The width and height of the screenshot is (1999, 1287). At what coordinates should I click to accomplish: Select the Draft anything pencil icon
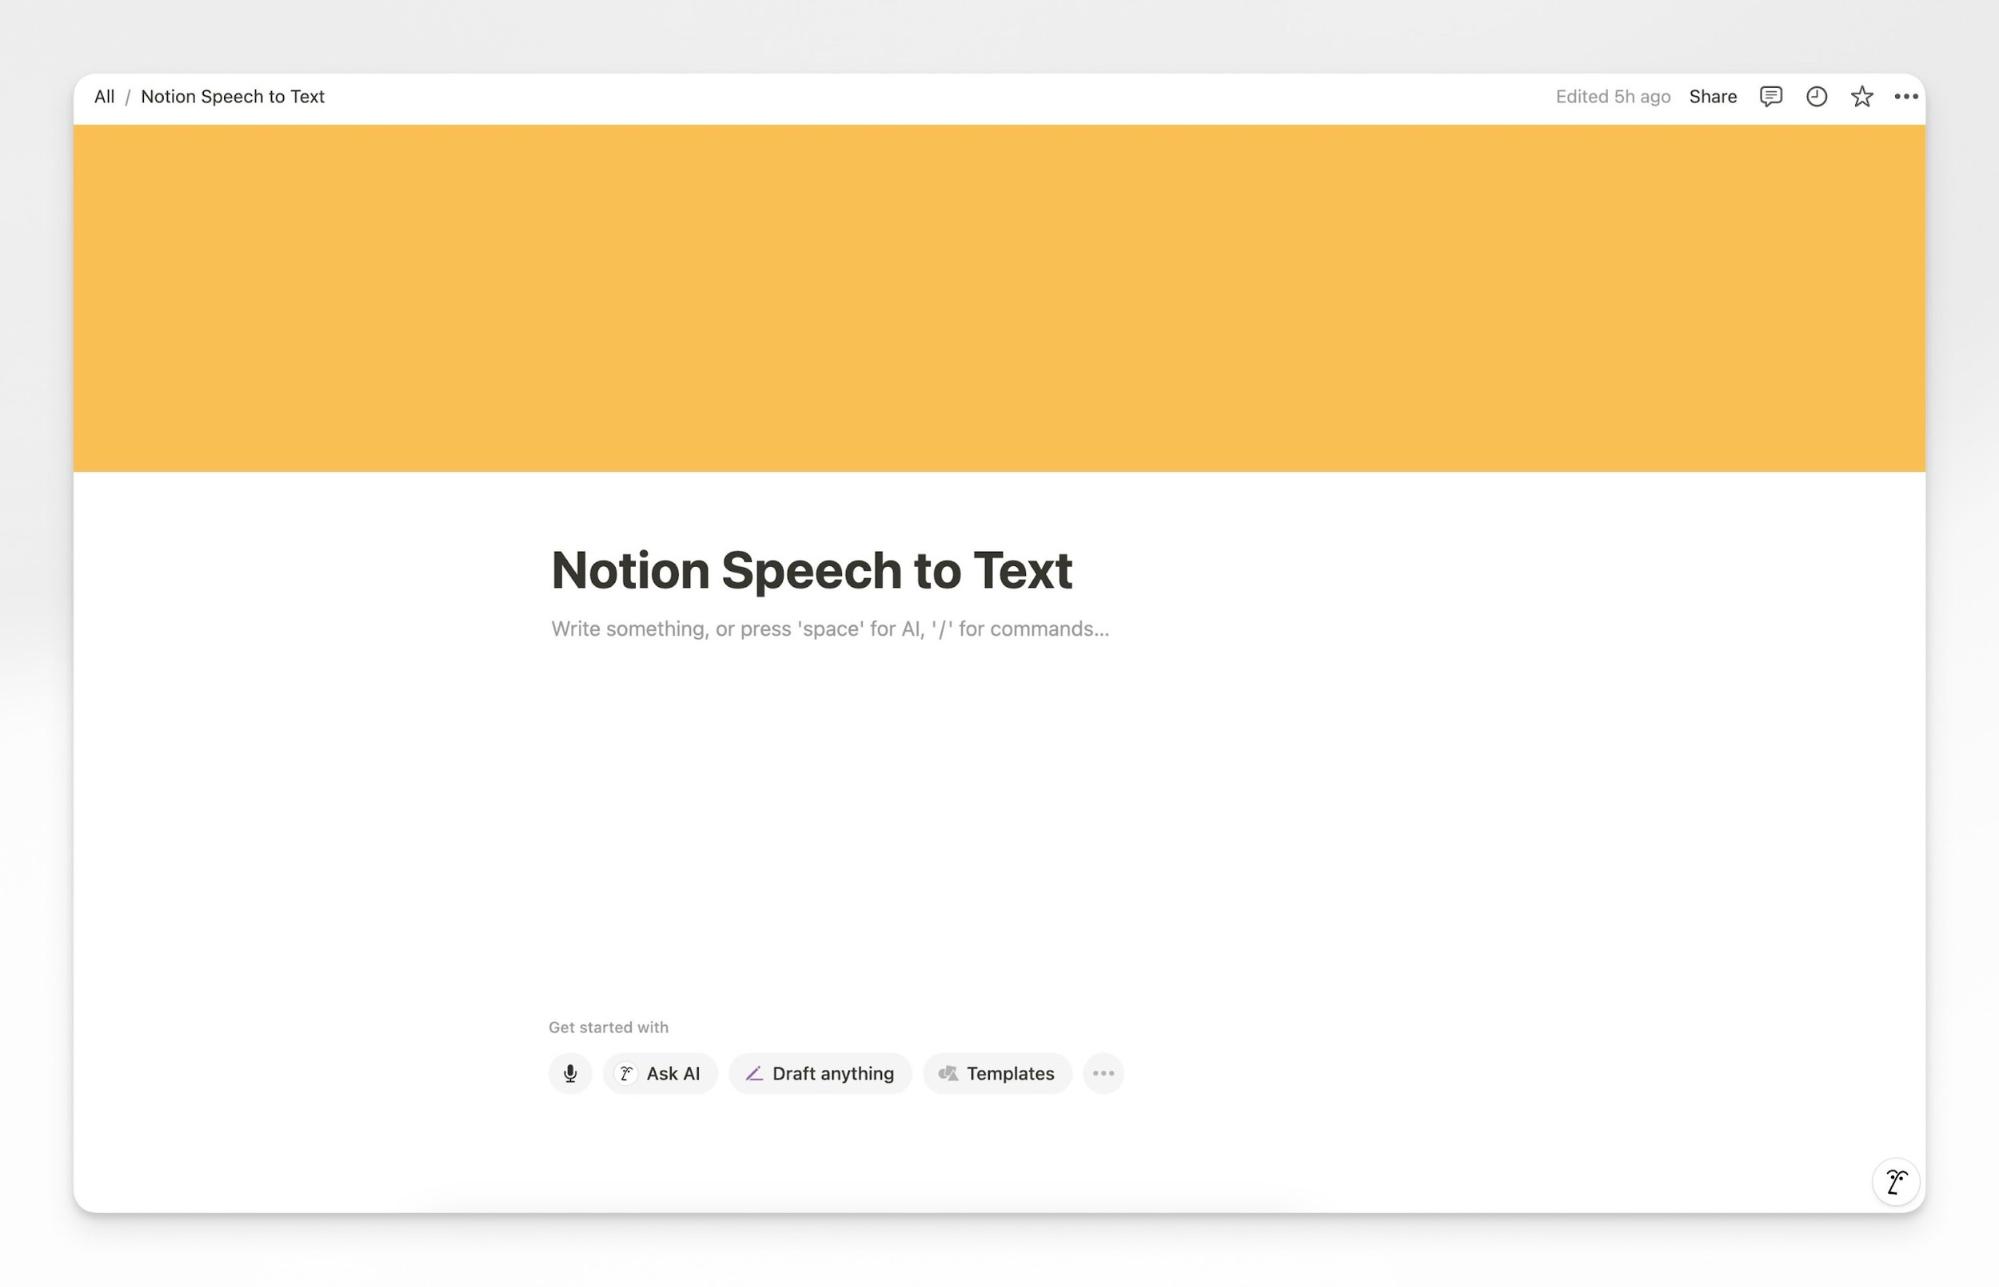click(x=753, y=1073)
